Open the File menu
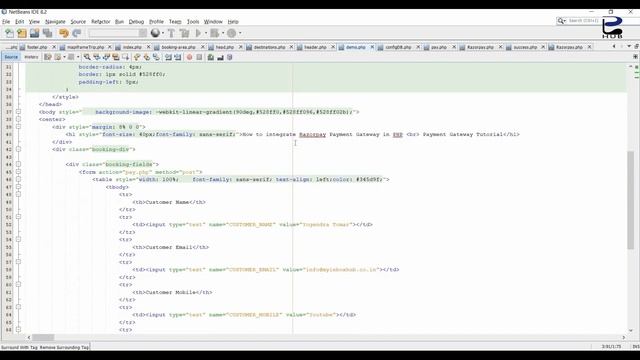 (x=6, y=22)
